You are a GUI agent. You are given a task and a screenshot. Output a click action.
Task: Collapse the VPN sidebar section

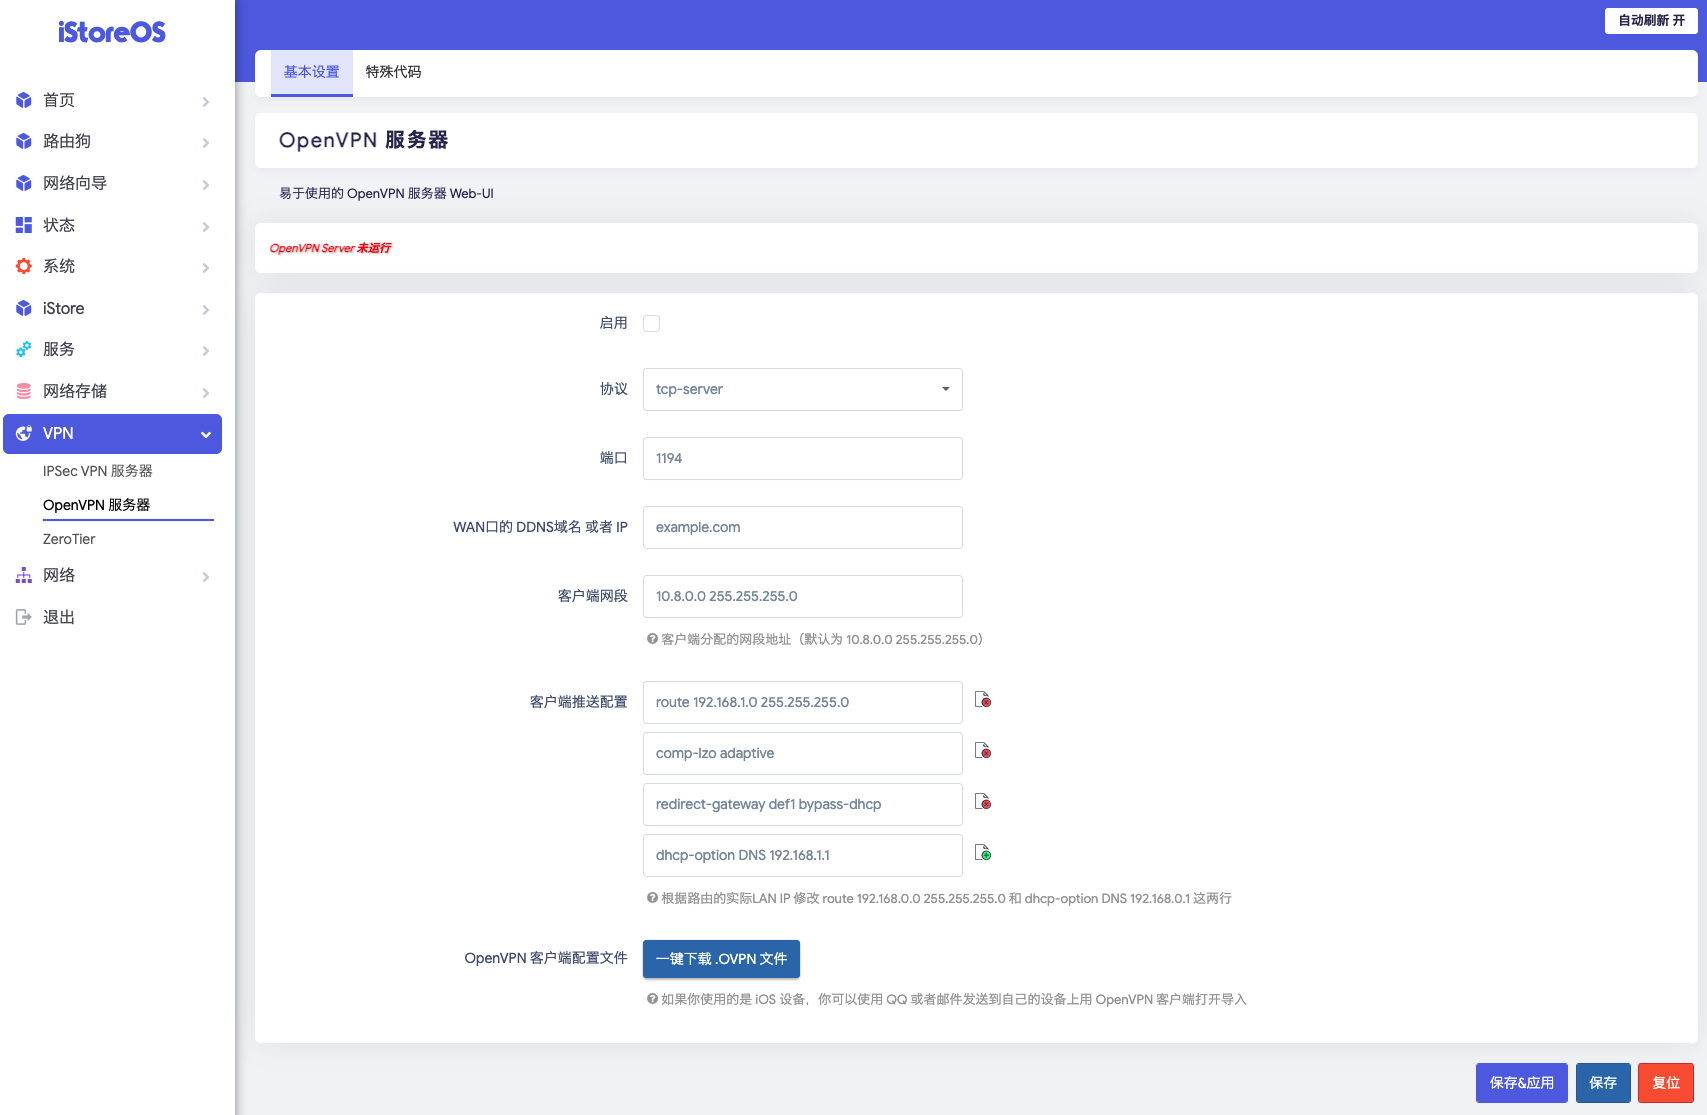point(205,434)
